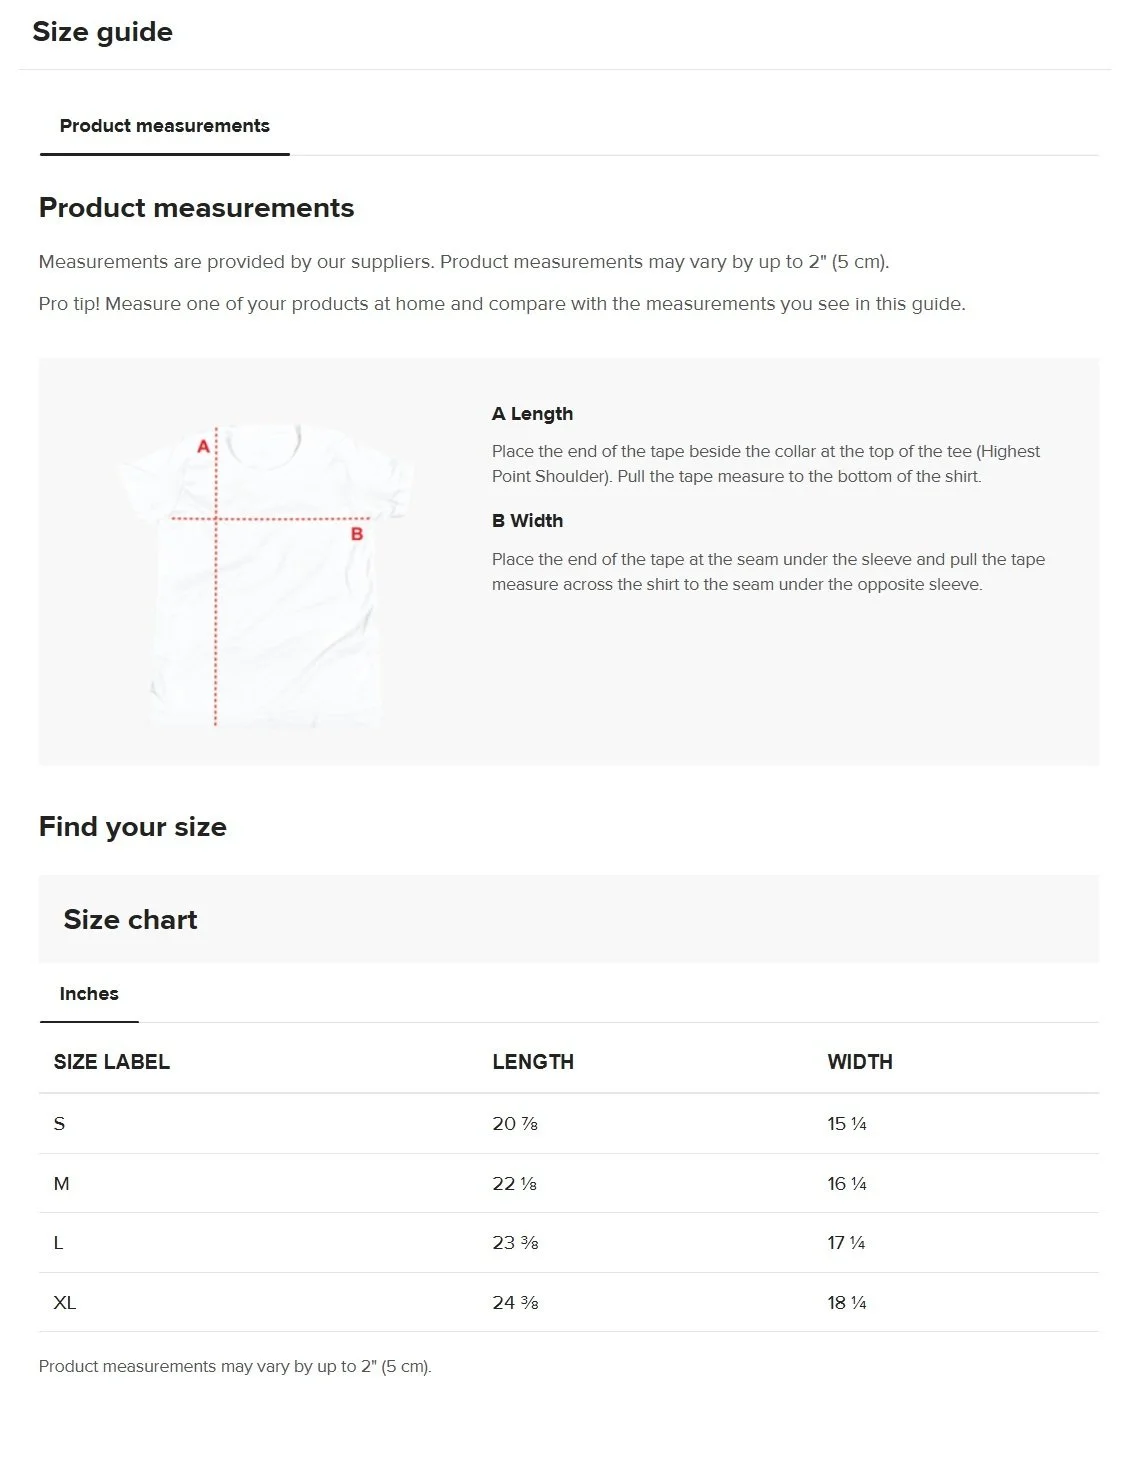
Task: Select the M size label in the table
Action: point(62,1184)
